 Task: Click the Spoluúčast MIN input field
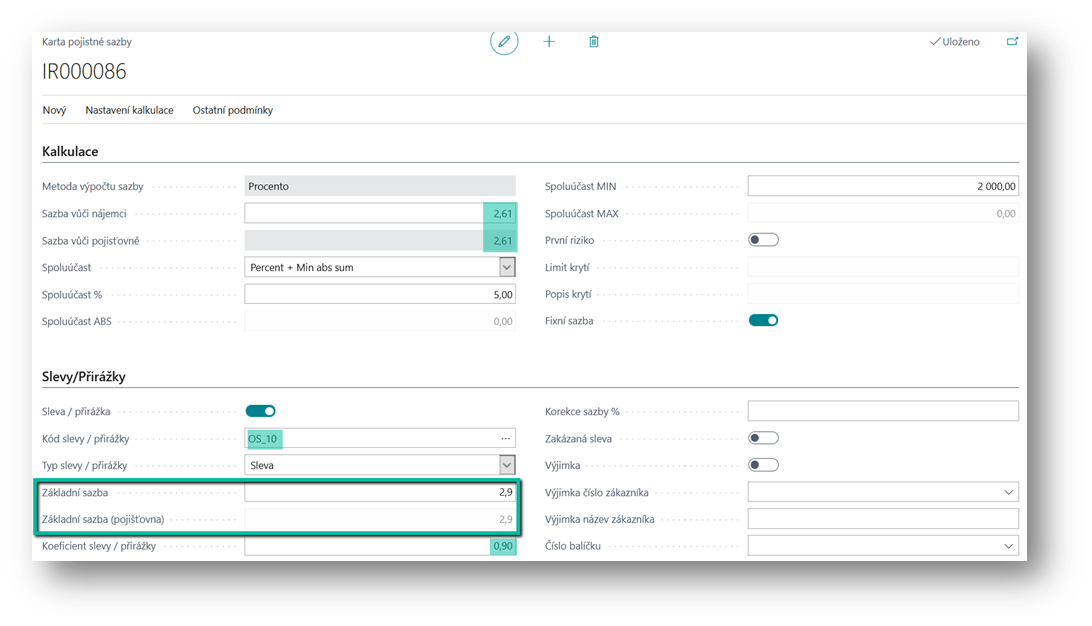point(882,186)
